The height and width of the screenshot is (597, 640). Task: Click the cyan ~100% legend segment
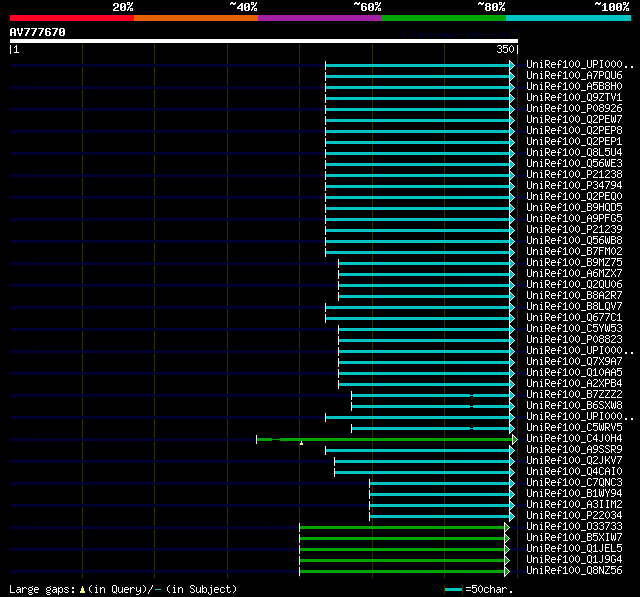click(x=569, y=18)
